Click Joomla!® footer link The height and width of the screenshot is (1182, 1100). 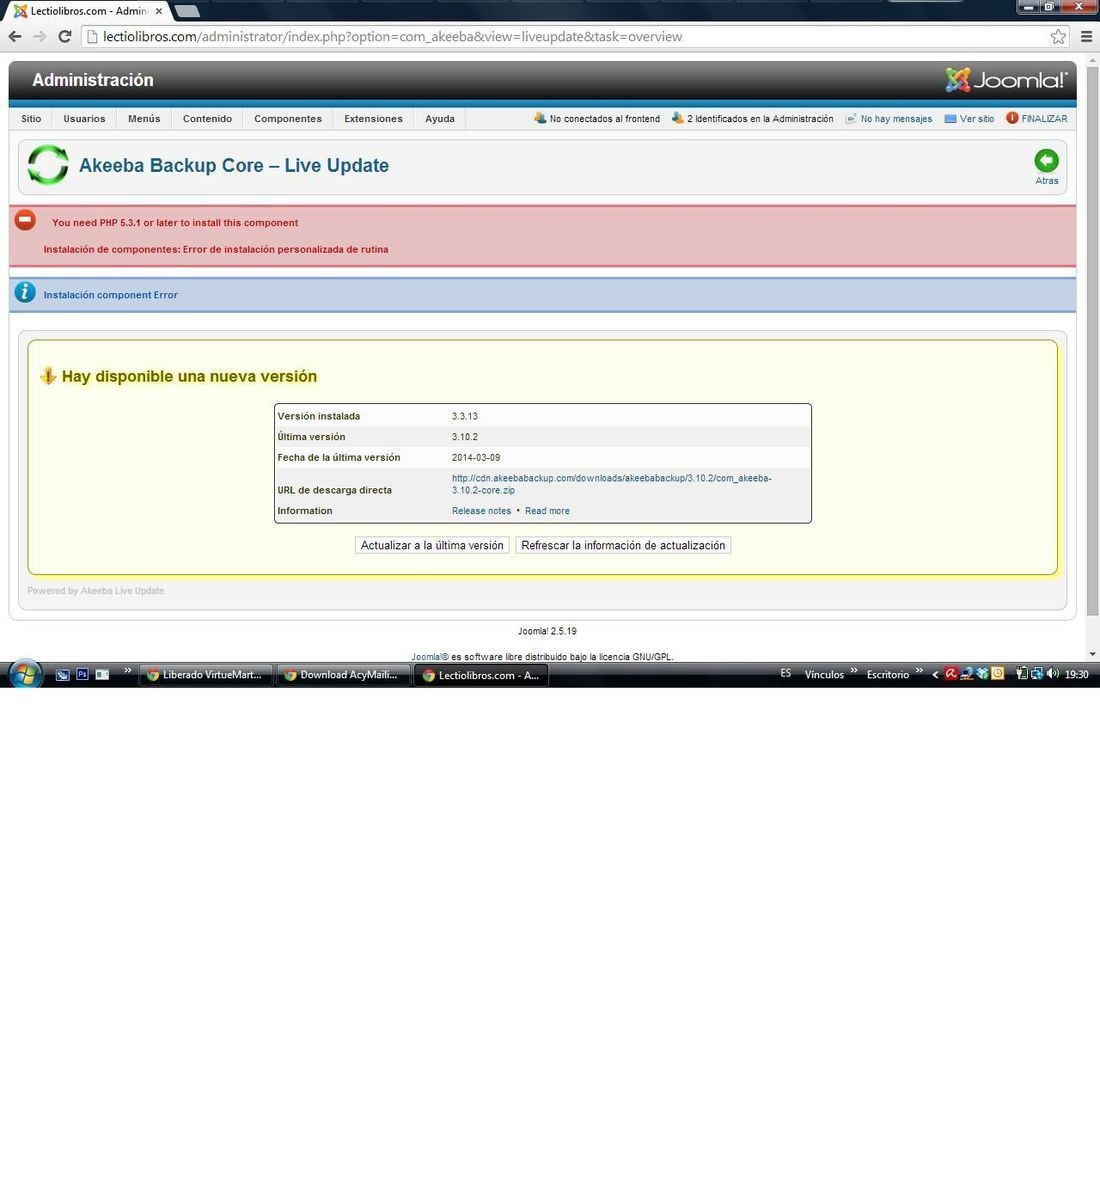tap(430, 657)
